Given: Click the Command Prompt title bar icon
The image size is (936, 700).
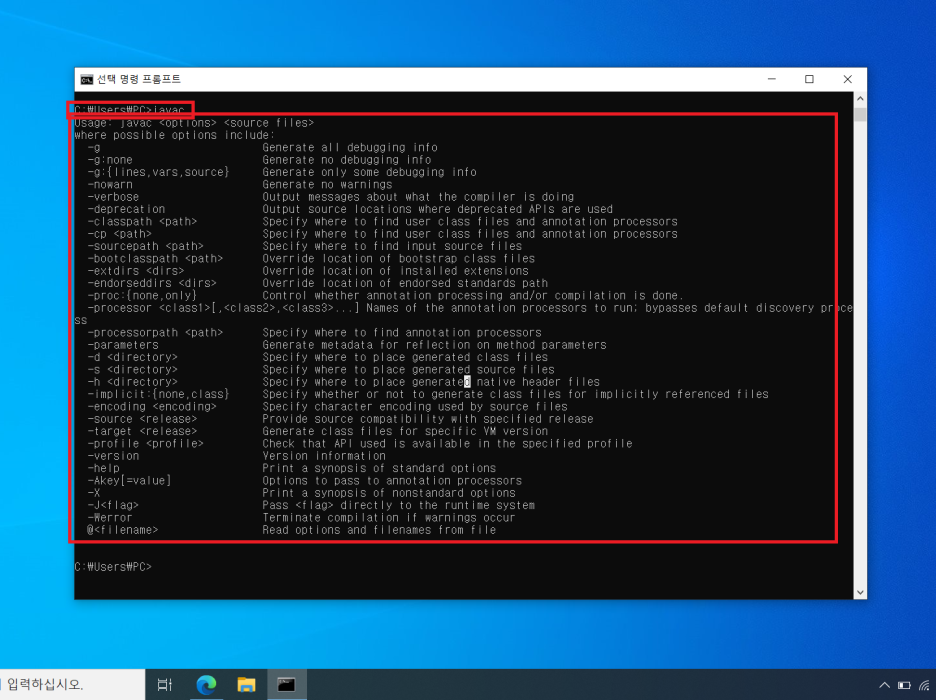Looking at the screenshot, I should tap(87, 79).
